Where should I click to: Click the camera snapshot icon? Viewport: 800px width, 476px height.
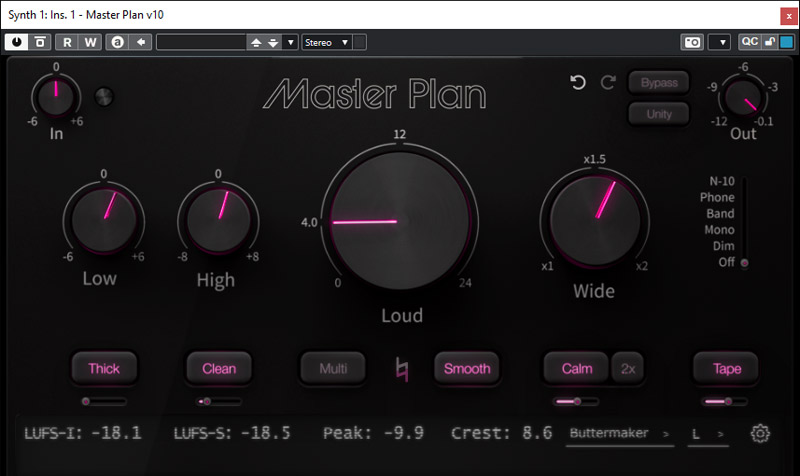691,42
